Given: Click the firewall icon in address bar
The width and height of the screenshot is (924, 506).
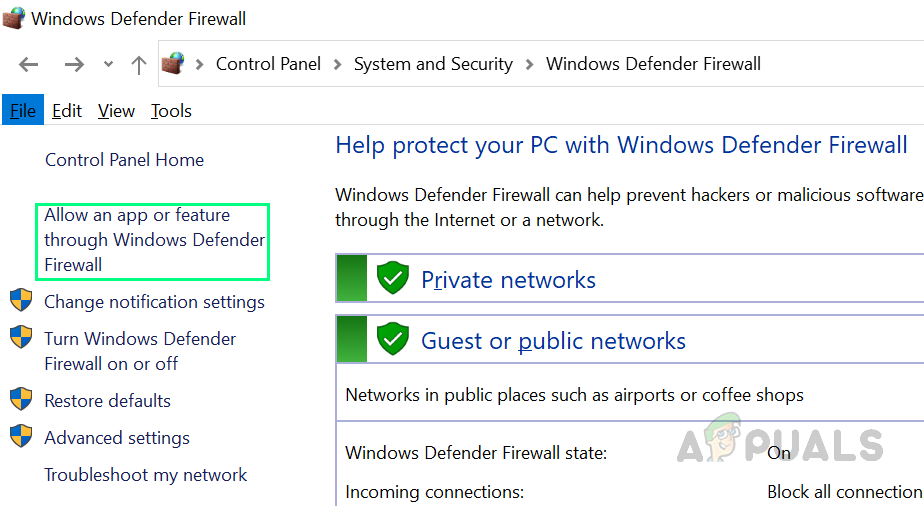Looking at the screenshot, I should (x=173, y=64).
